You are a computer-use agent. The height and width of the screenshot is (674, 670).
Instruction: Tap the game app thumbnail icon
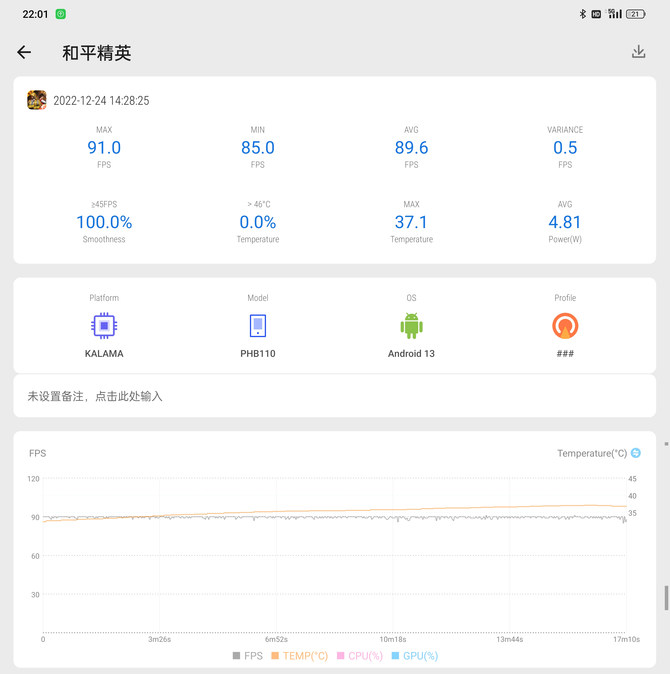pyautogui.click(x=37, y=100)
